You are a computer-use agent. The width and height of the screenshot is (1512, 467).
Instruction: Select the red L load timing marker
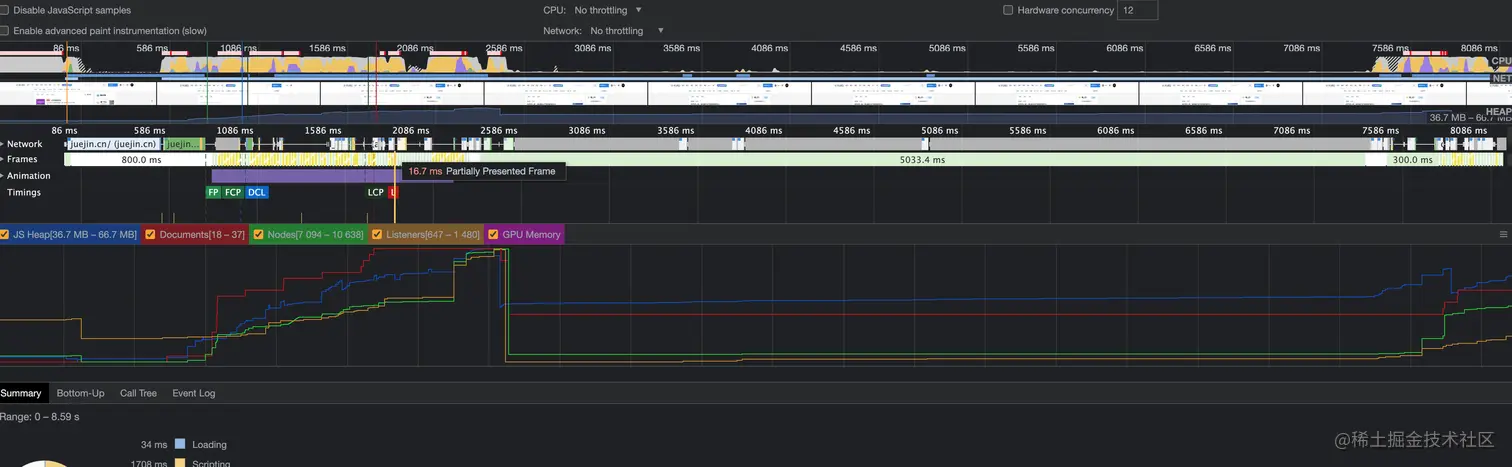(393, 192)
